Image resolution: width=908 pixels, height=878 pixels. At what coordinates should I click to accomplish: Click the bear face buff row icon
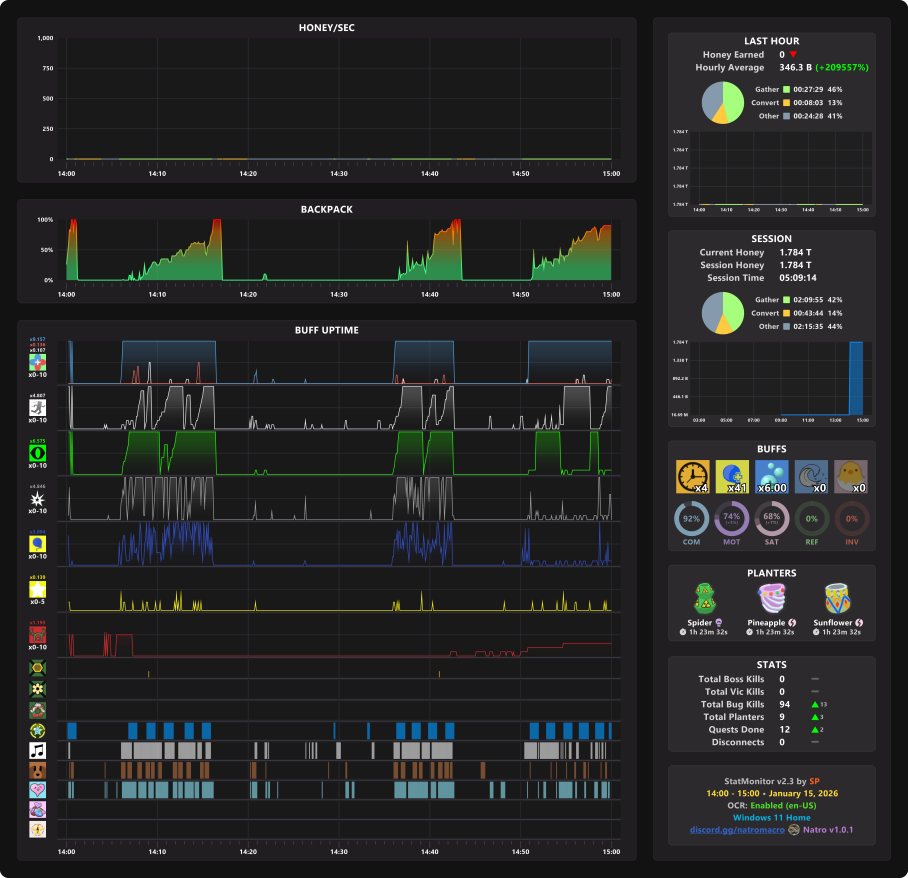coord(38,770)
